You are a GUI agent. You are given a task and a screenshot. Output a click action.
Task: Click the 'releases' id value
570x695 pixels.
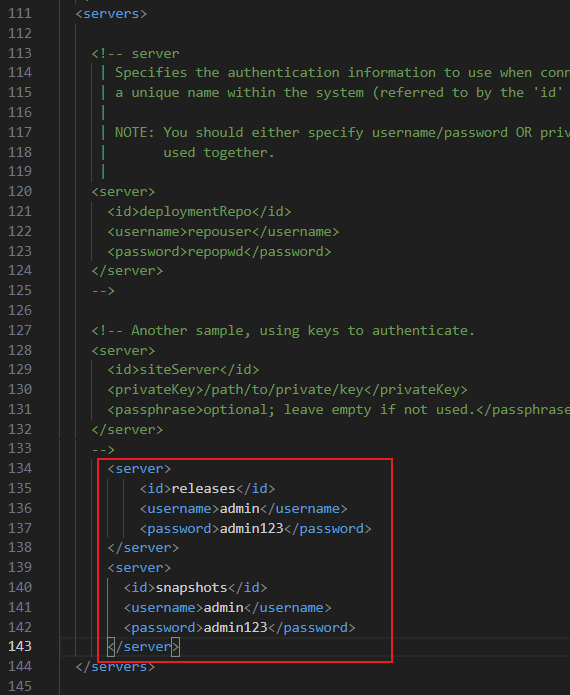[x=203, y=489]
